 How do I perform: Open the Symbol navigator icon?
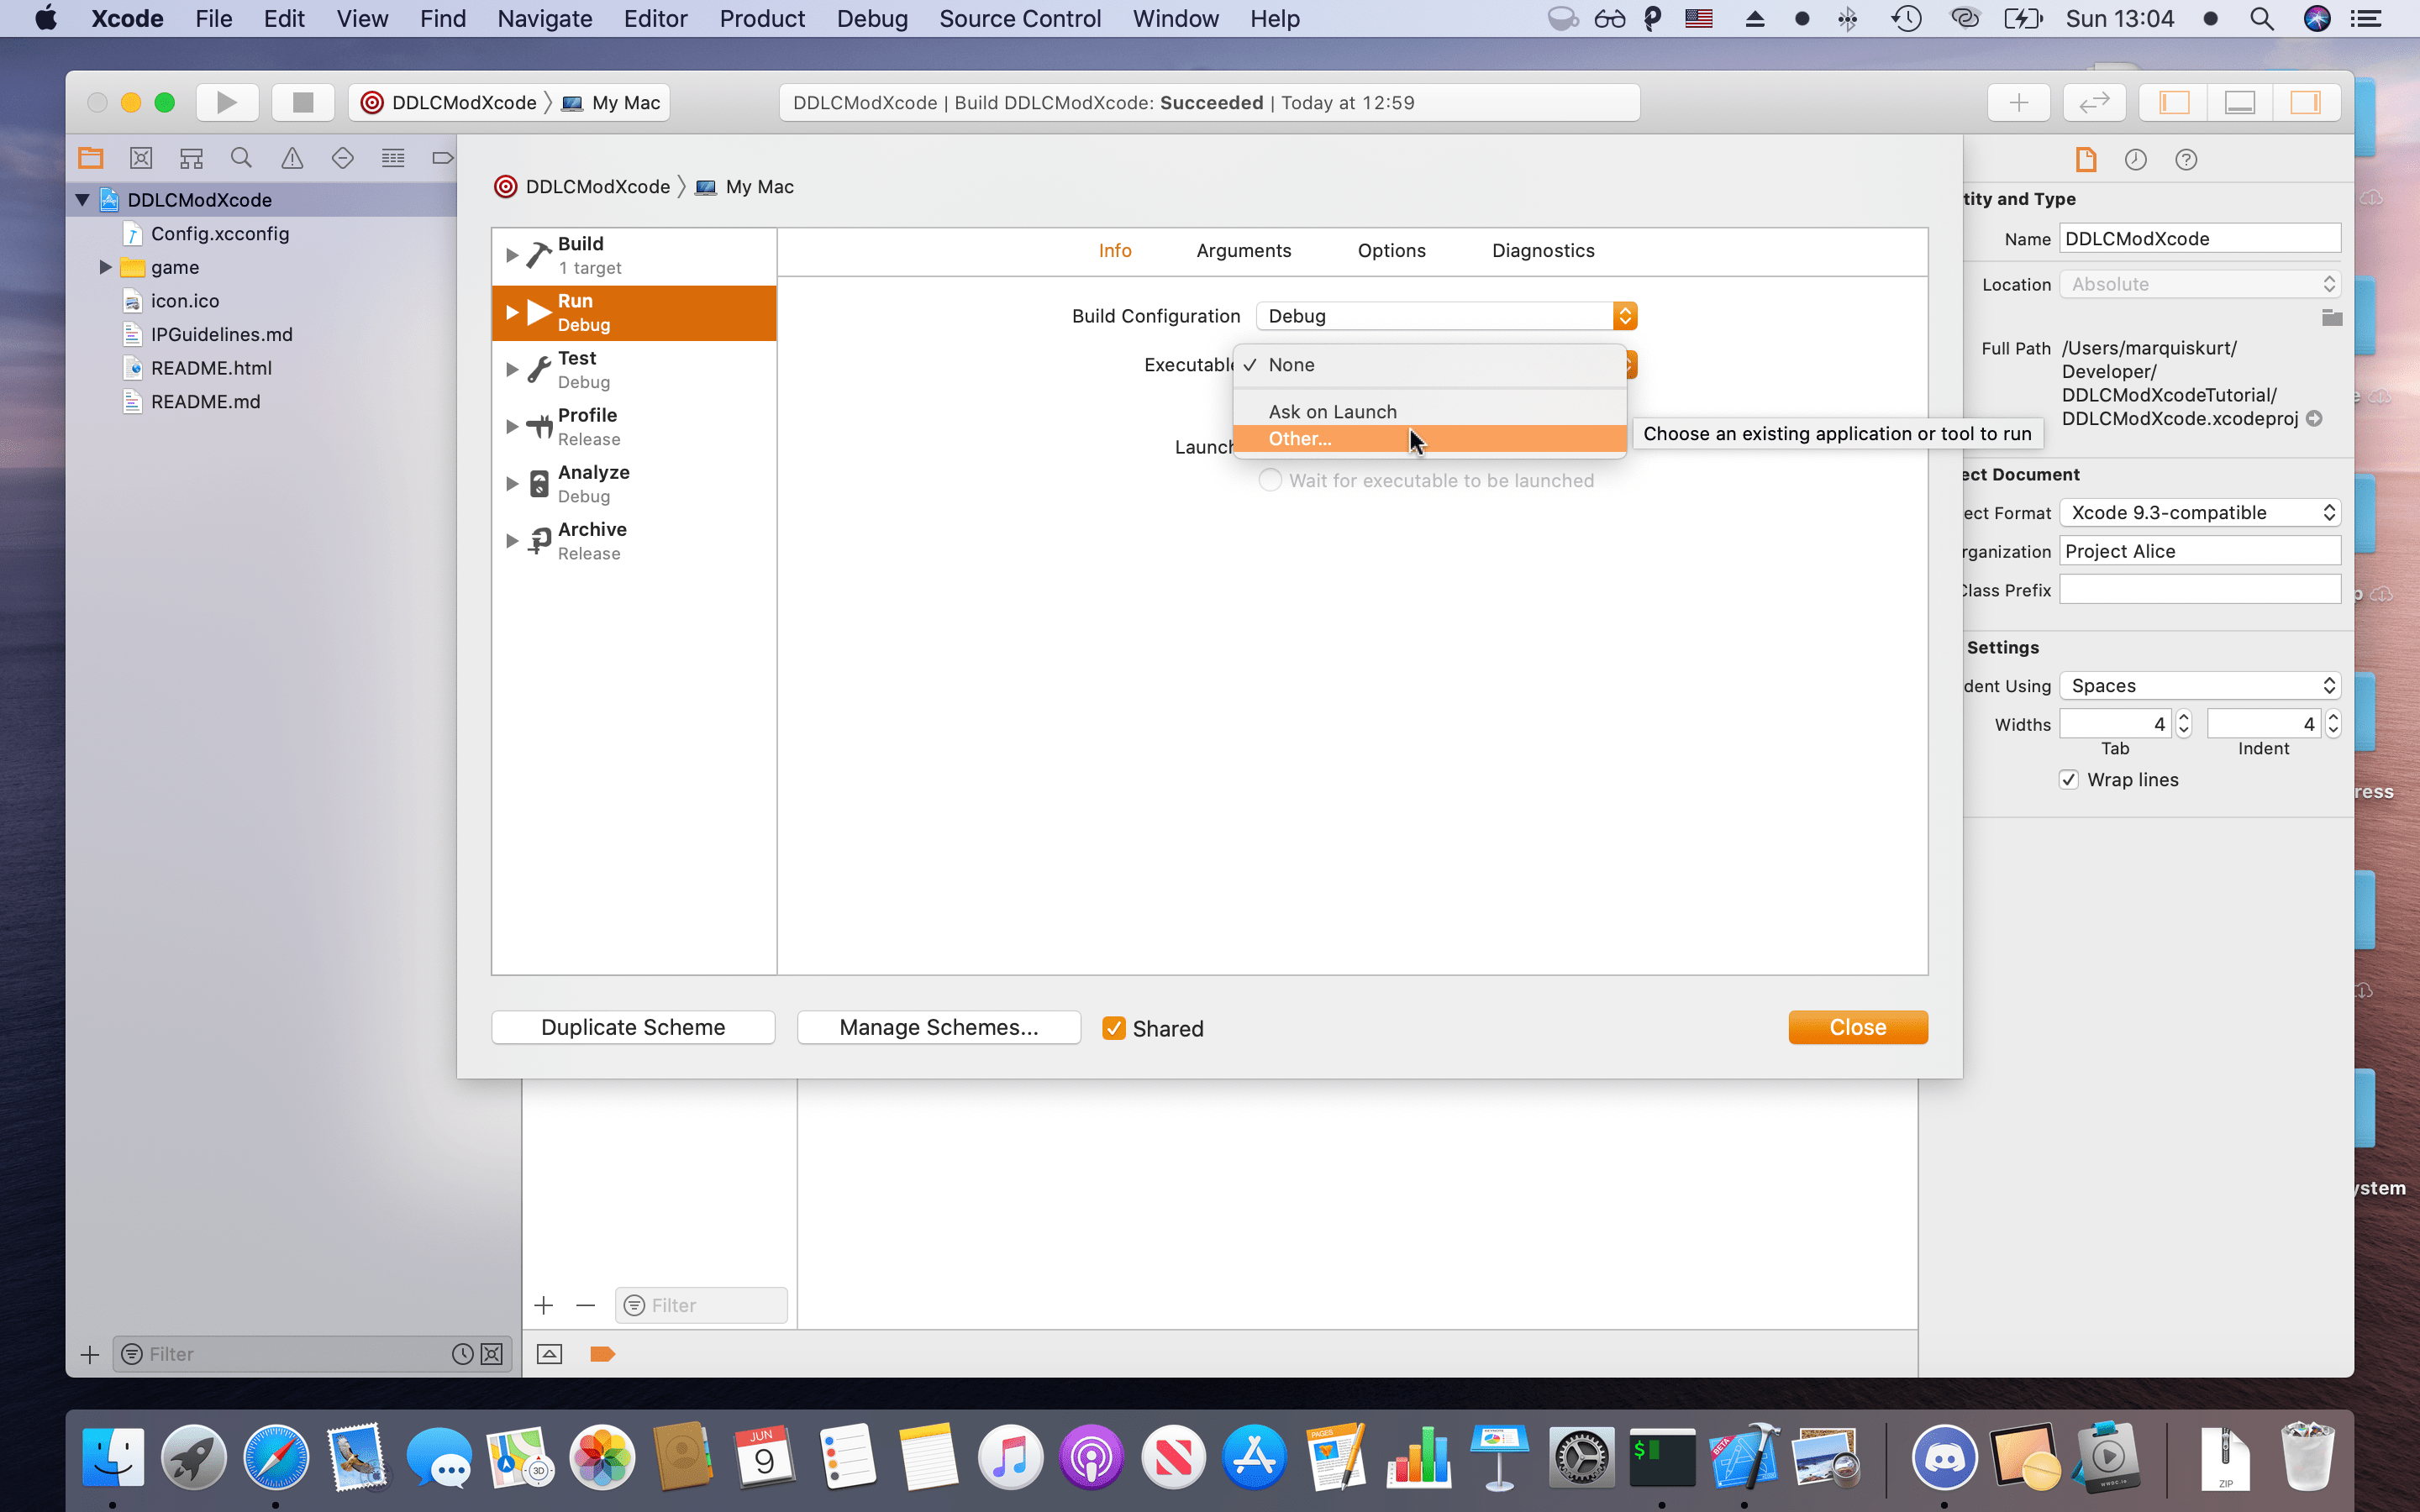[191, 158]
